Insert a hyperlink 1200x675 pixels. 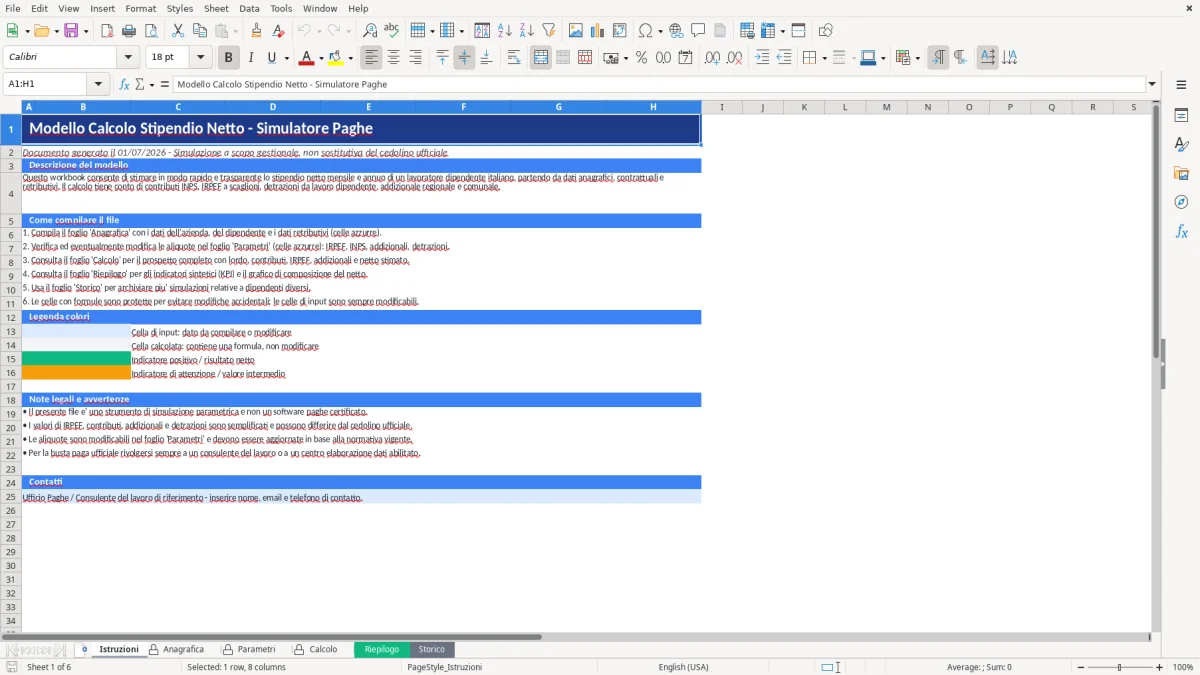[x=676, y=31]
